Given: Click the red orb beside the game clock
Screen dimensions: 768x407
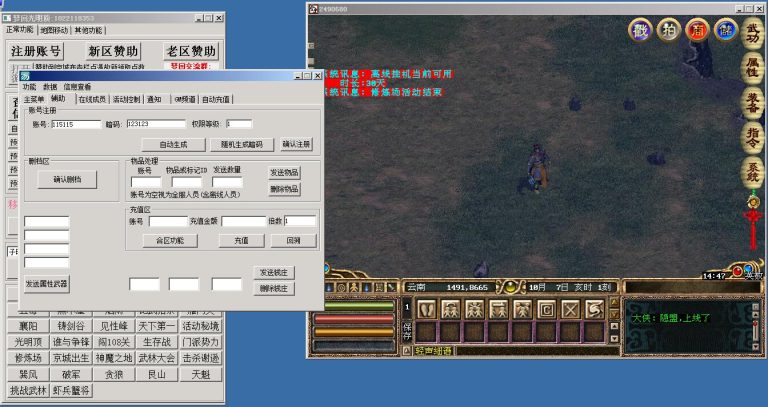Looking at the screenshot, I should point(737,271).
